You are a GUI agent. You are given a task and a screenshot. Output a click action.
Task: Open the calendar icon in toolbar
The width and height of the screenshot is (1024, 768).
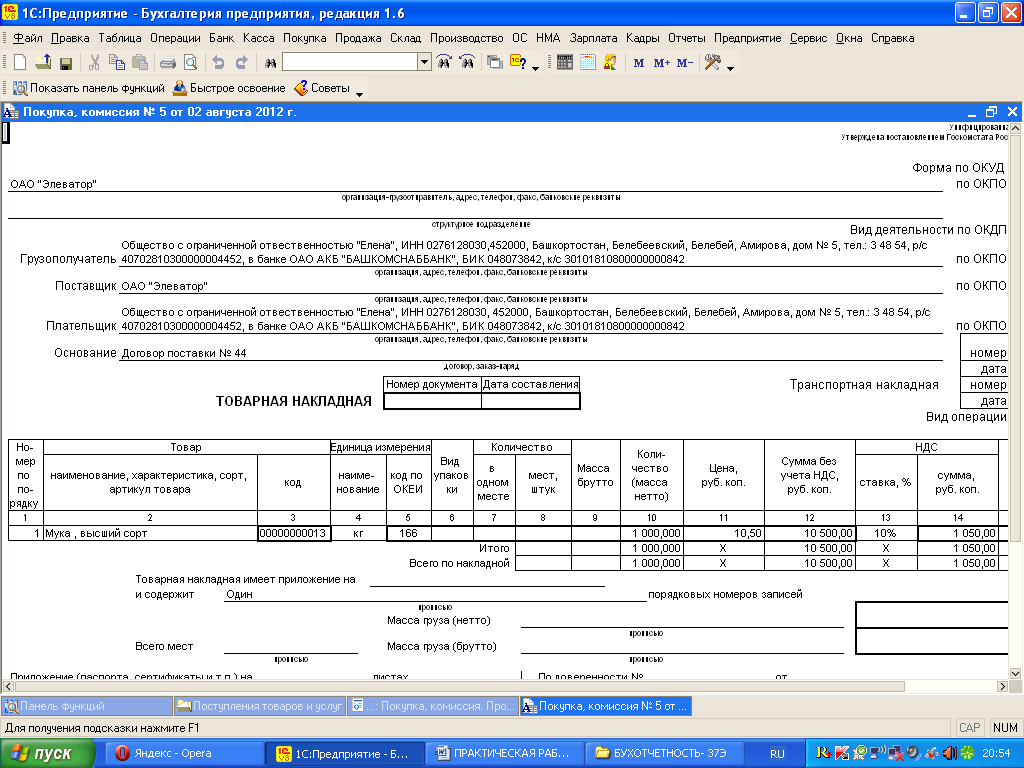click(588, 63)
